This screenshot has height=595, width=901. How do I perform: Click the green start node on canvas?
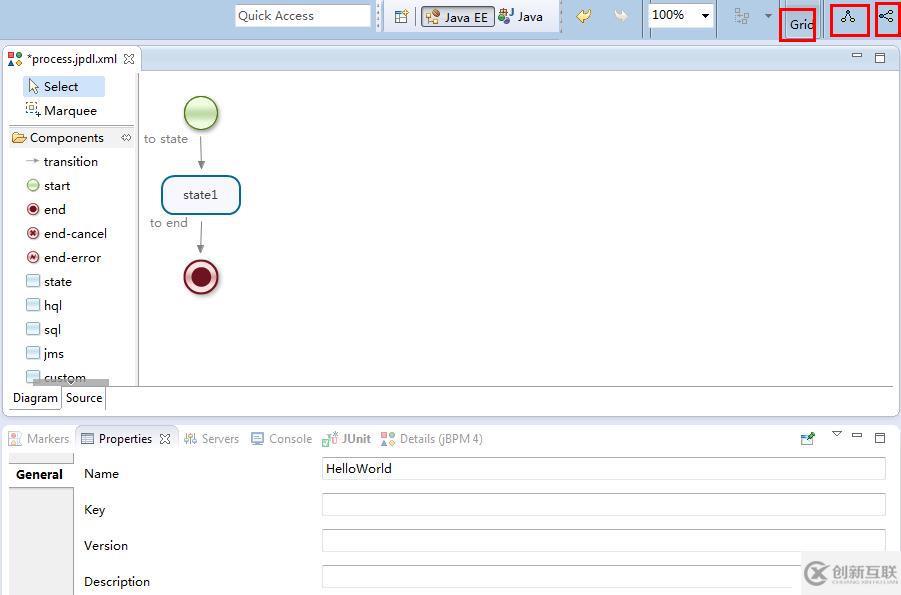[x=201, y=113]
